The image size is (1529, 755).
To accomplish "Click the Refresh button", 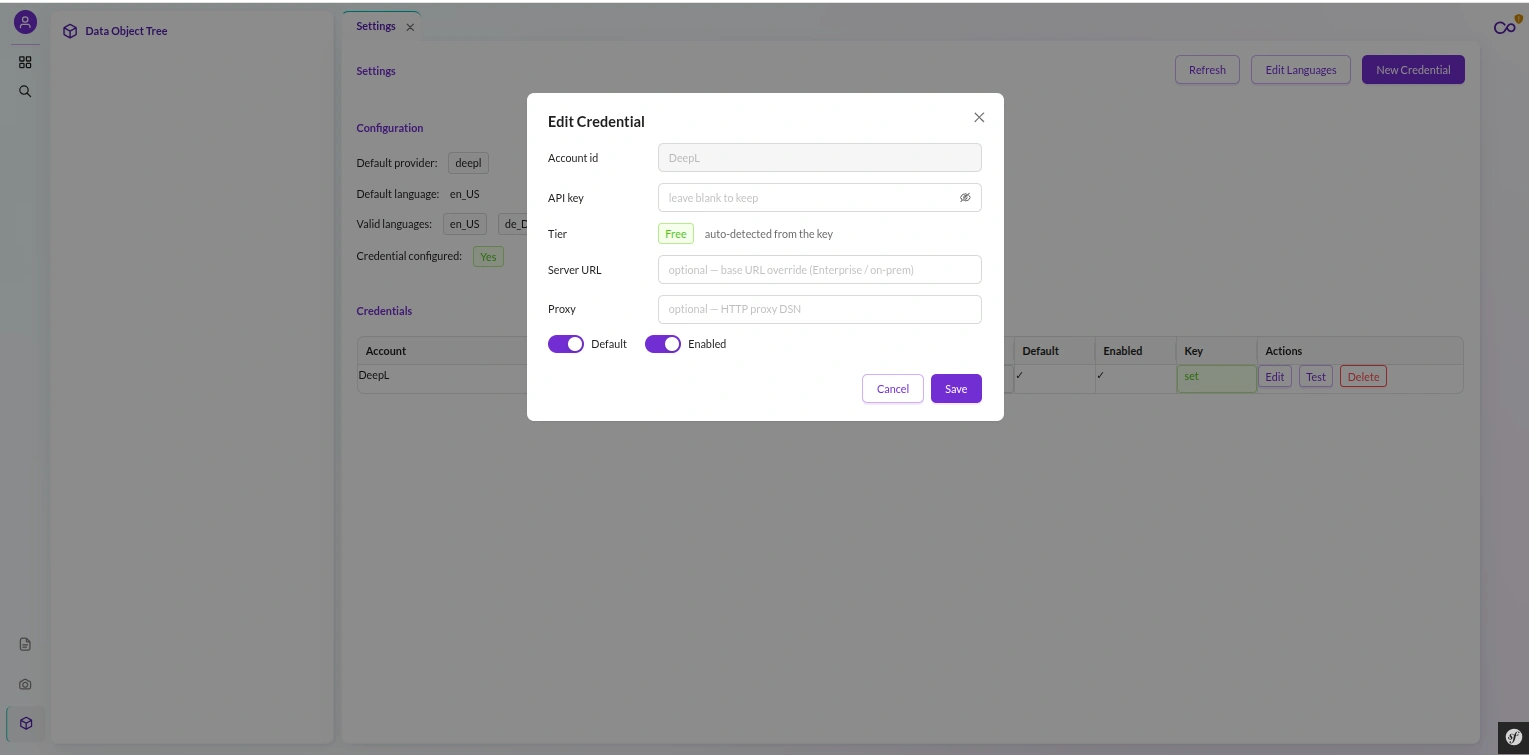I will [1207, 70].
